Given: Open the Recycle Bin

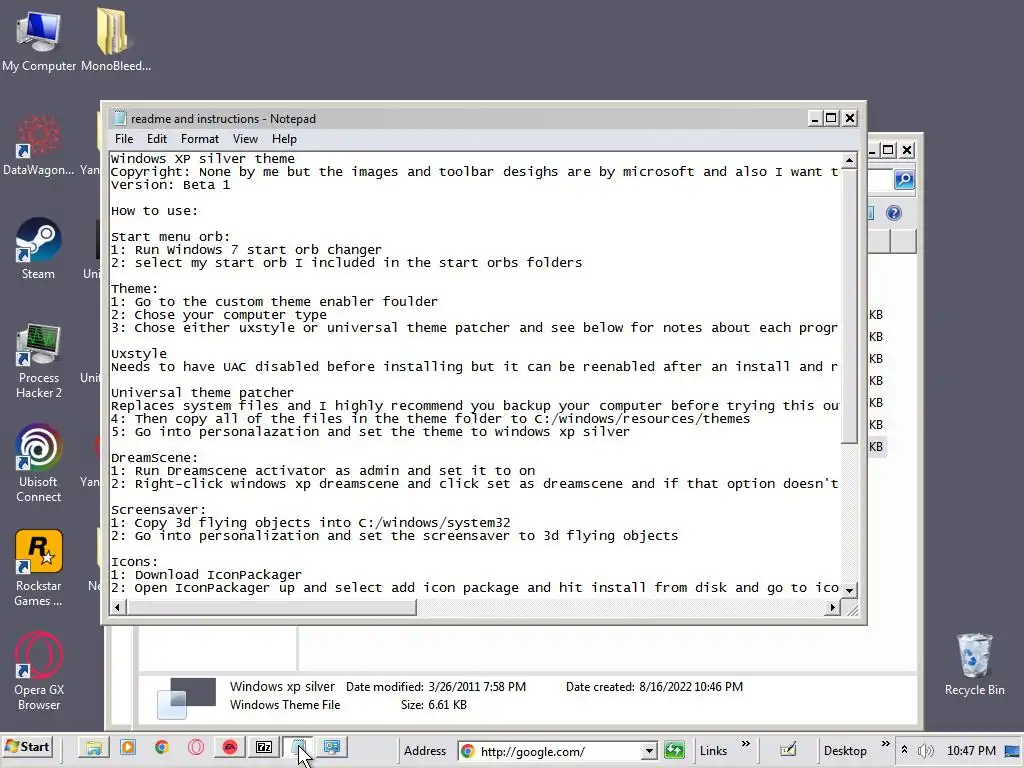Looking at the screenshot, I should click(x=974, y=664).
